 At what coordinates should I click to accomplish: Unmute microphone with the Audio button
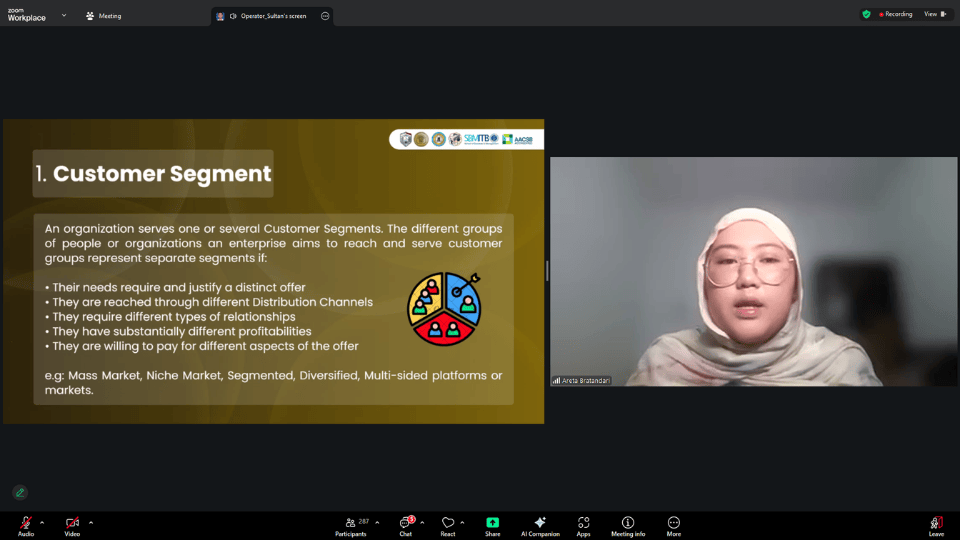(25, 523)
